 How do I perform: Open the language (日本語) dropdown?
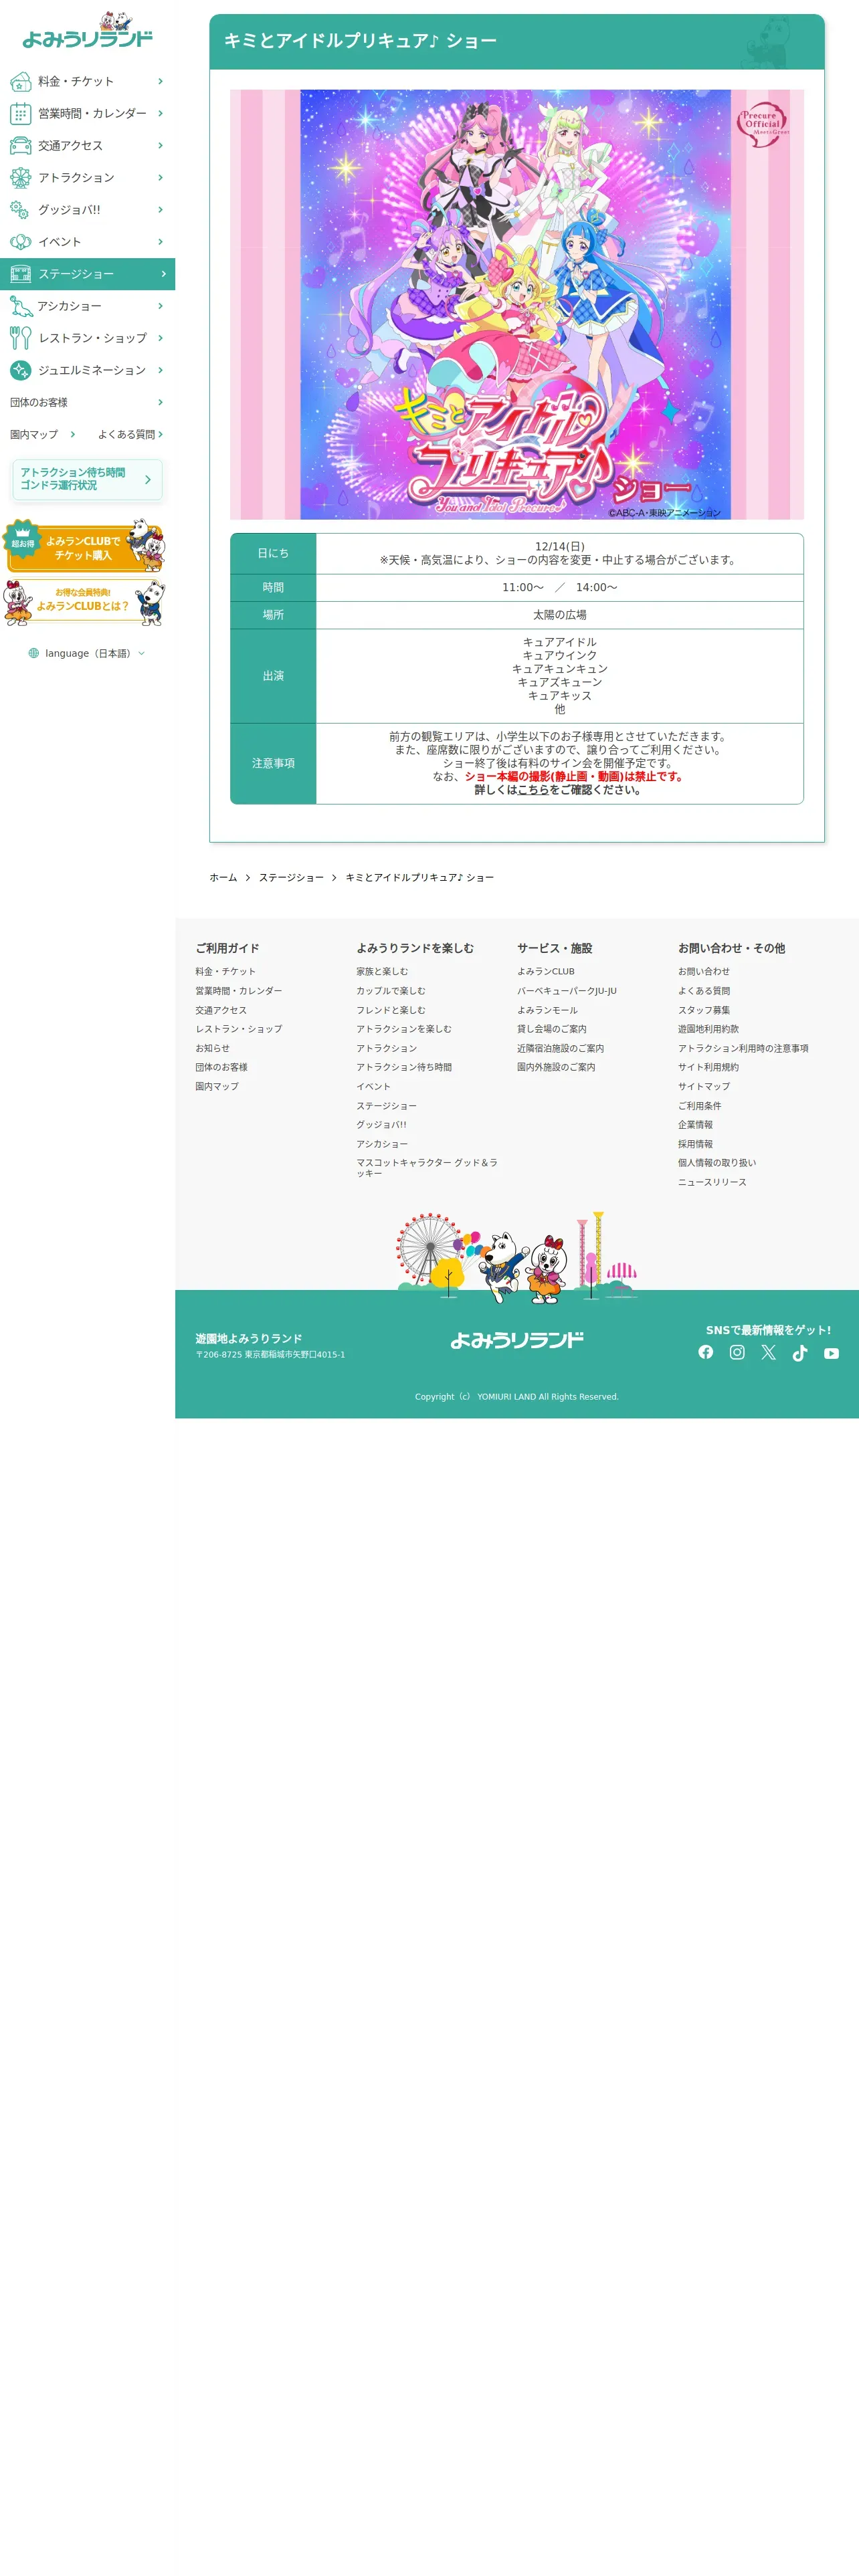tap(87, 653)
